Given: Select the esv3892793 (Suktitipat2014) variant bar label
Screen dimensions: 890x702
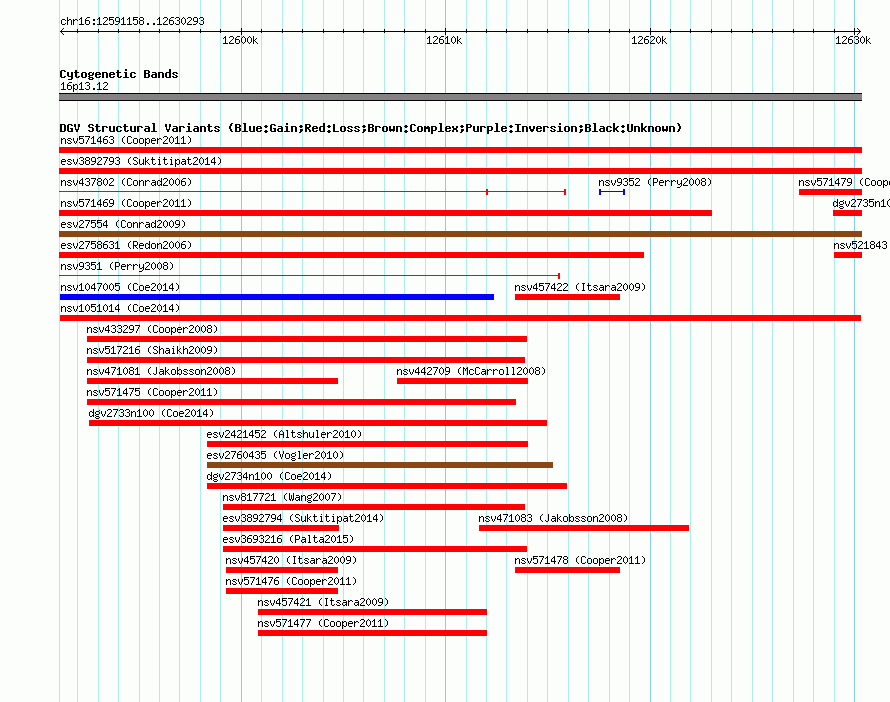Looking at the screenshot, I should tap(141, 161).
